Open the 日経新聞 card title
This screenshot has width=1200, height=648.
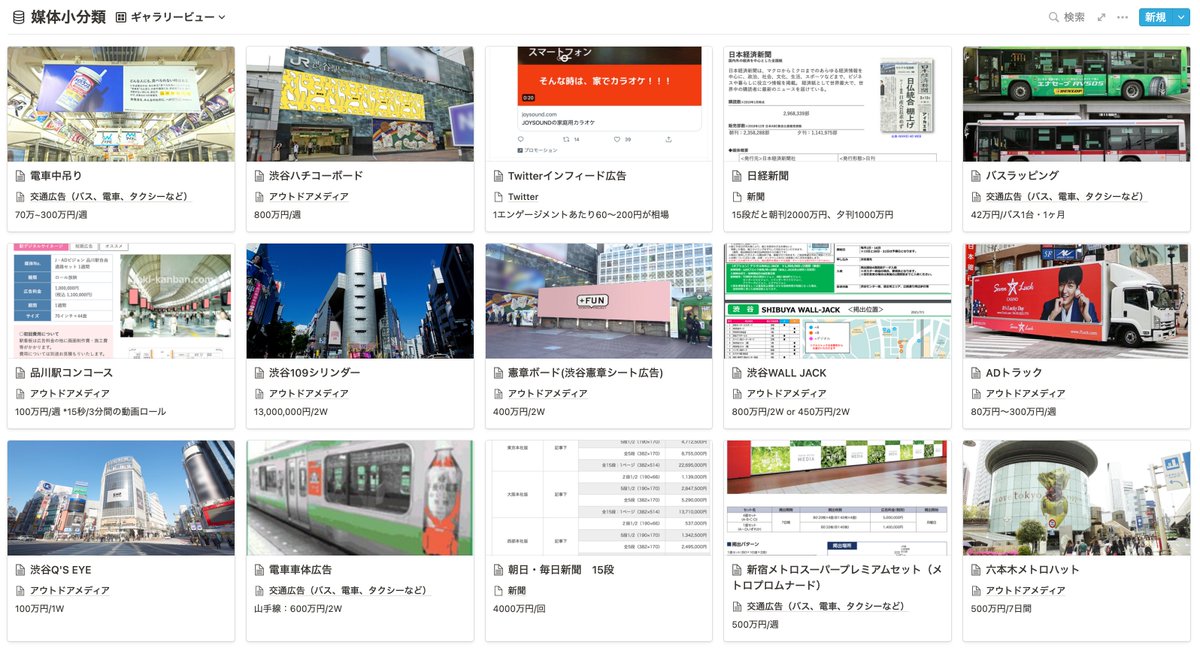[767, 176]
